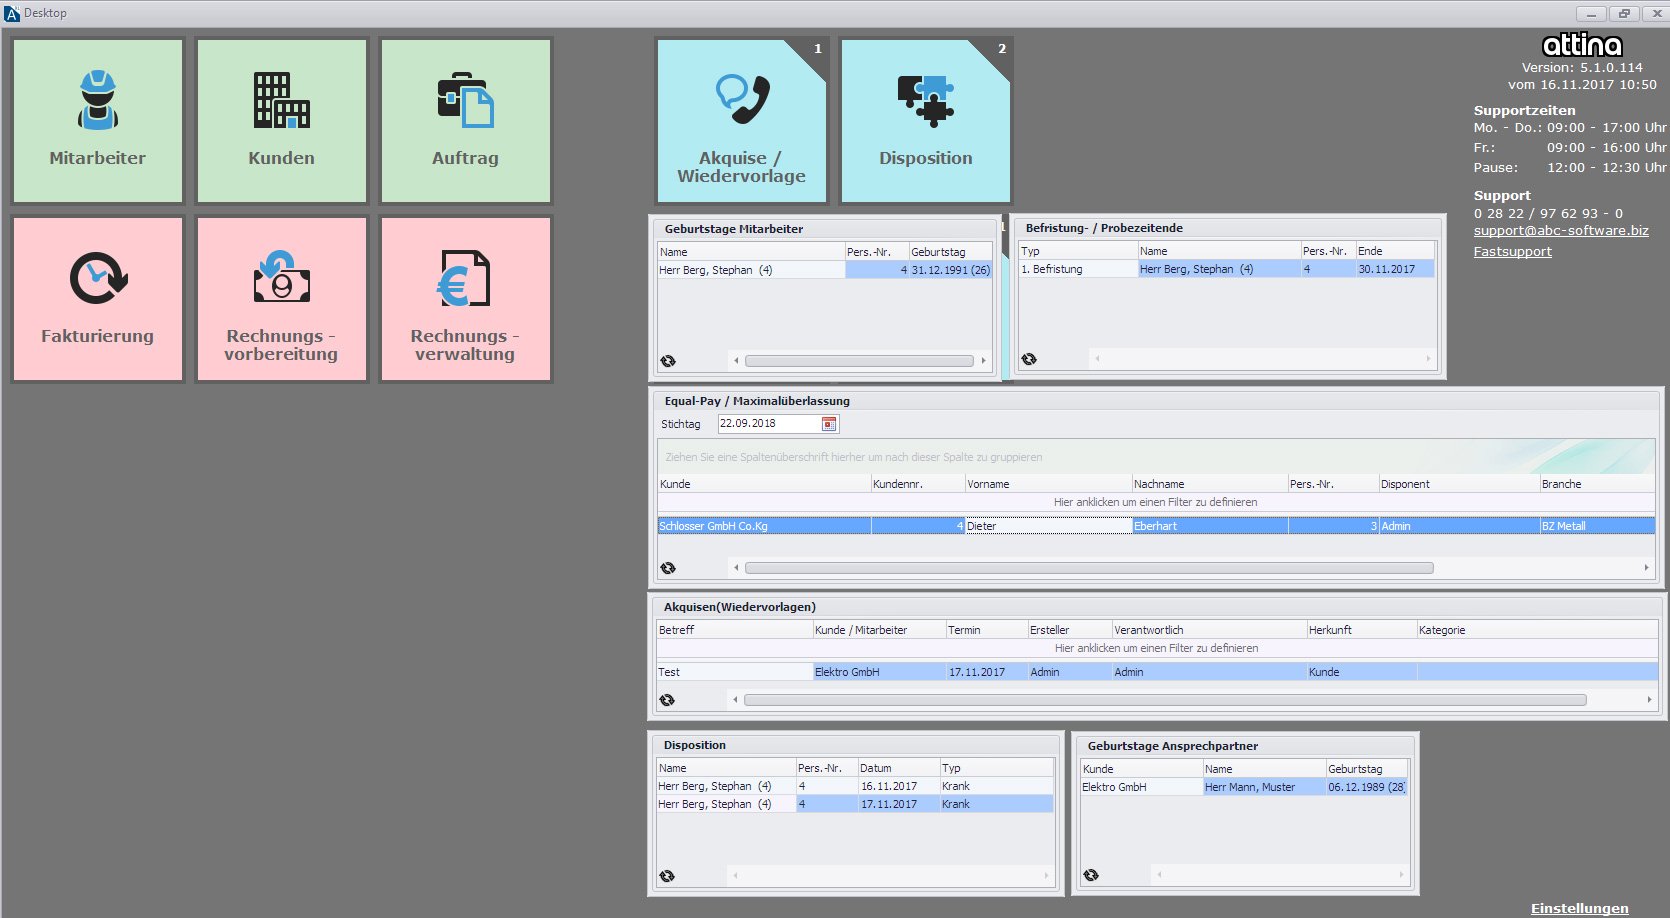Image resolution: width=1670 pixels, height=918 pixels.
Task: Select the 17.11.2017 Termin cell in Akquisen
Action: pos(987,672)
